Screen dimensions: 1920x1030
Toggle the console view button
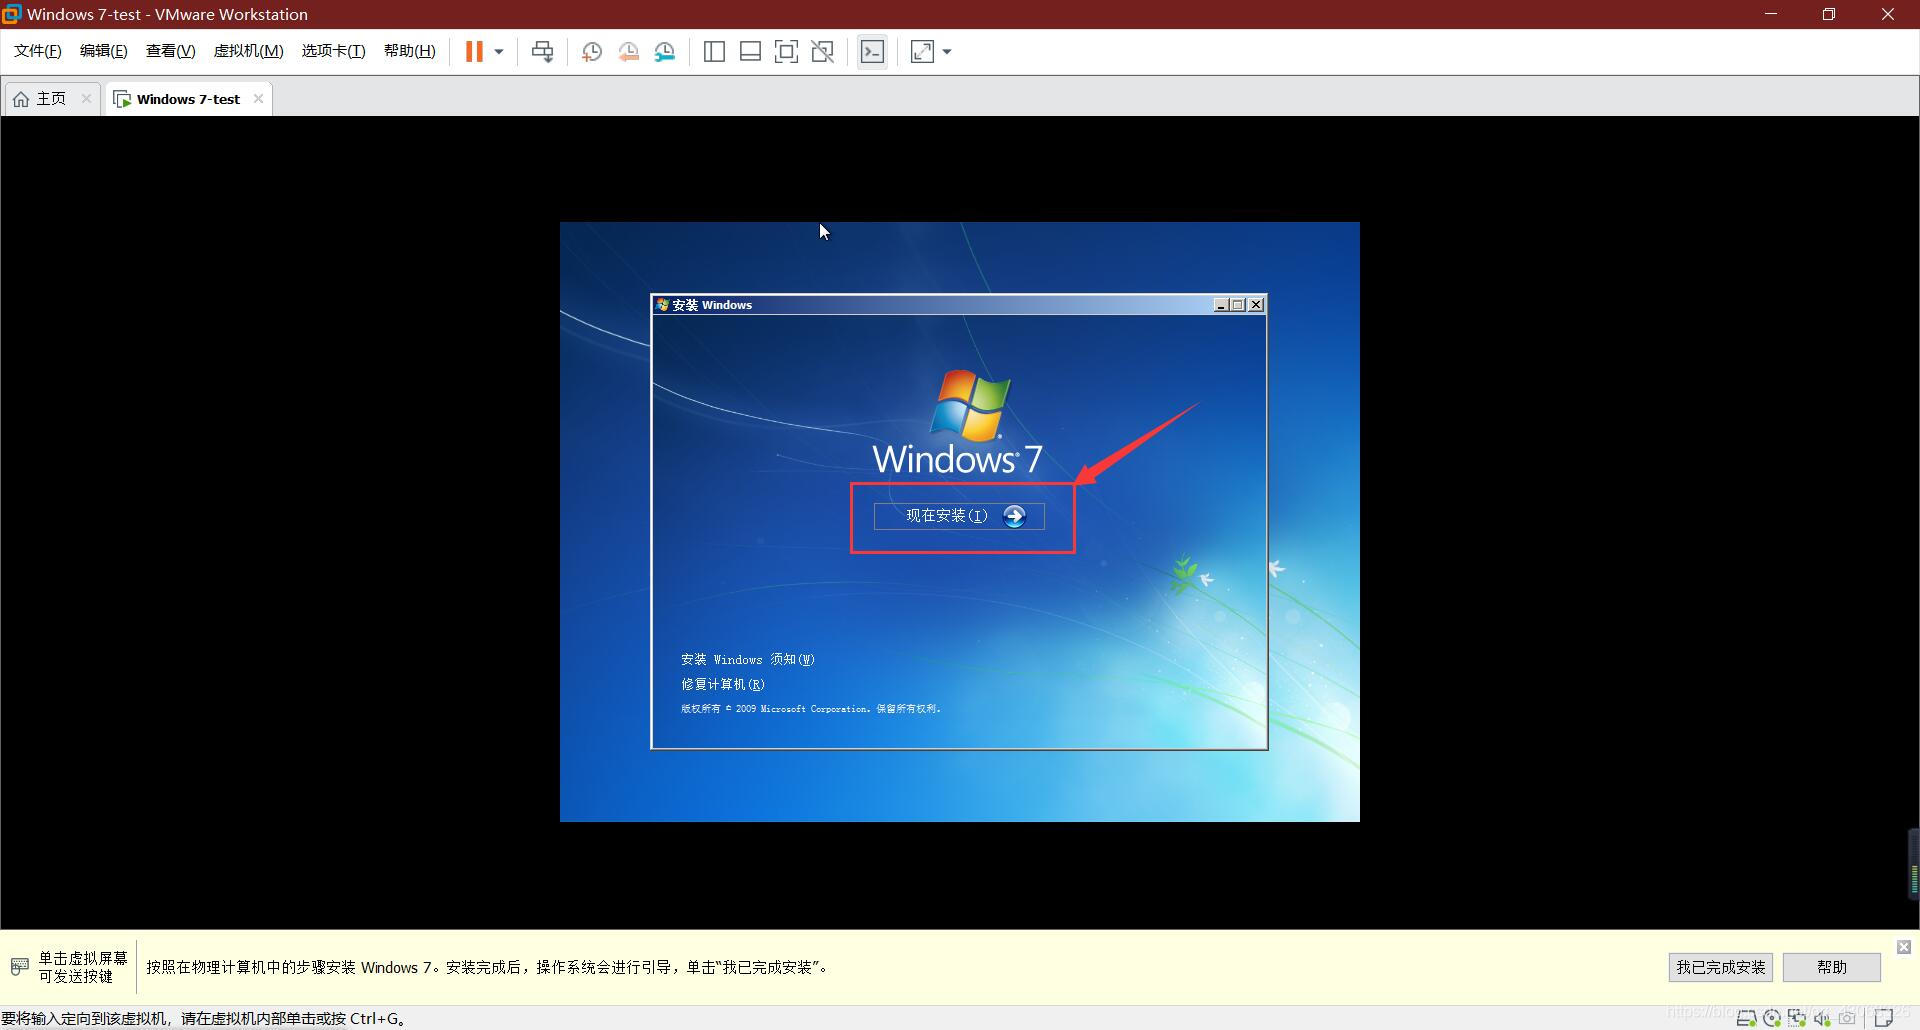tap(872, 52)
